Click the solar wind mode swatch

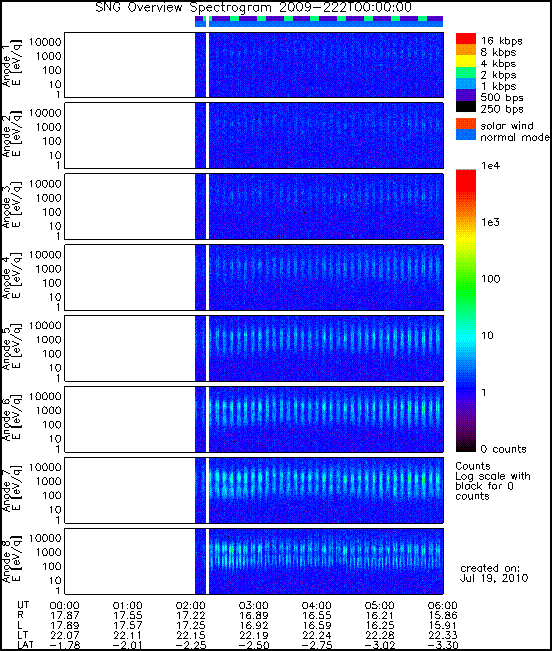[x=466, y=124]
